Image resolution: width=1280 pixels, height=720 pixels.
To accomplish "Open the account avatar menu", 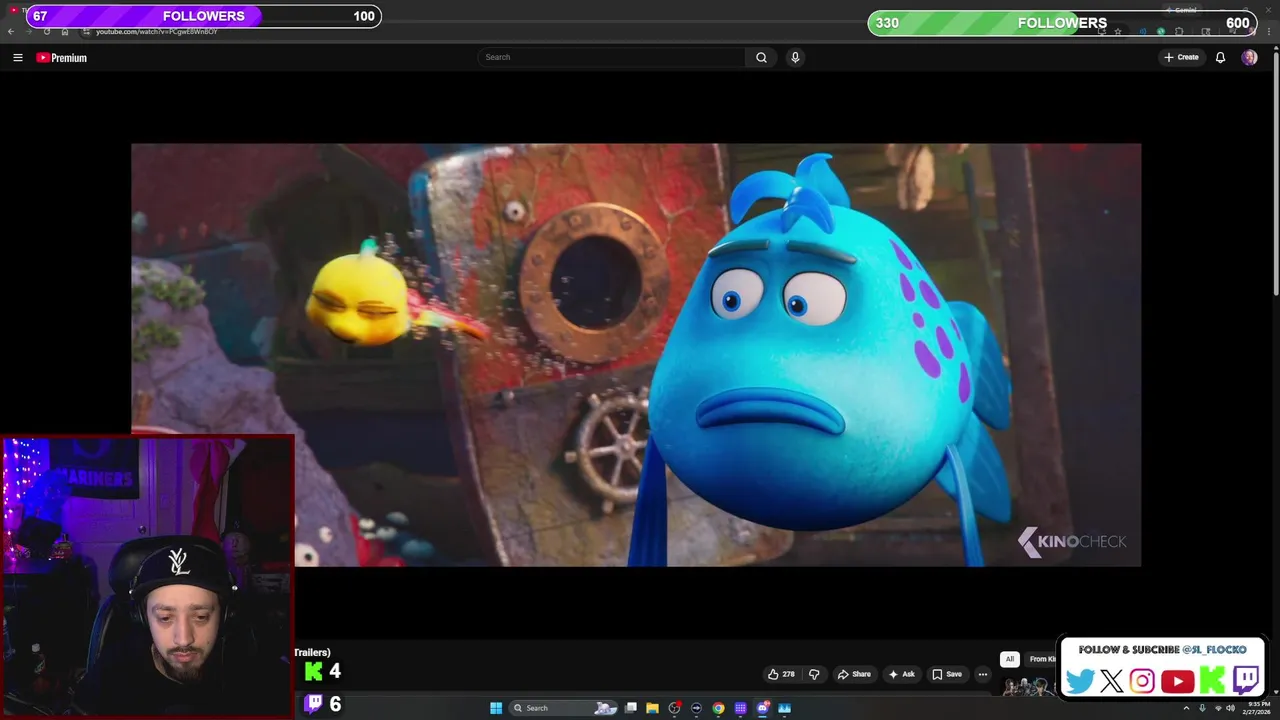I will click(1249, 57).
